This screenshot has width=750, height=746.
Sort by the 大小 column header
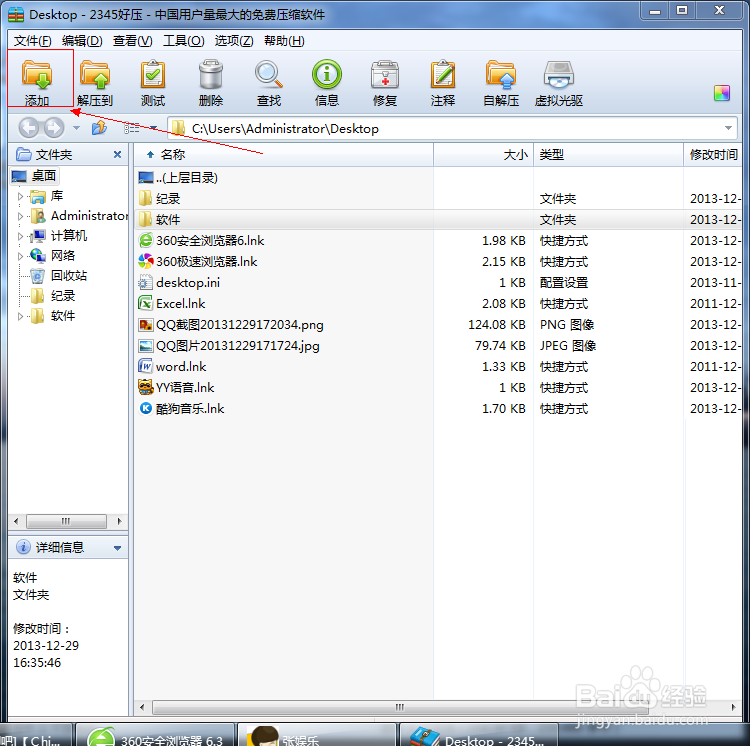pos(484,154)
